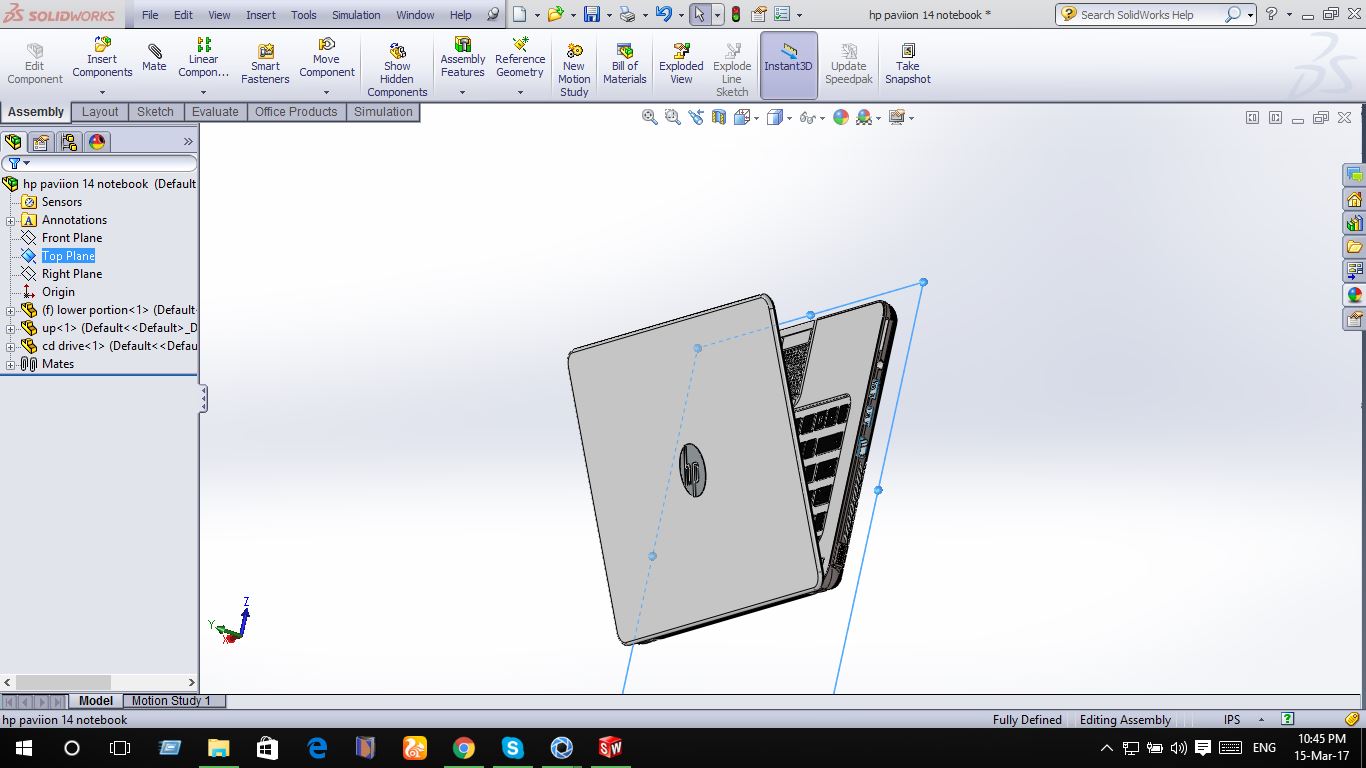The width and height of the screenshot is (1366, 768).
Task: Expand the lower portion<1> component
Action: pos(11,310)
